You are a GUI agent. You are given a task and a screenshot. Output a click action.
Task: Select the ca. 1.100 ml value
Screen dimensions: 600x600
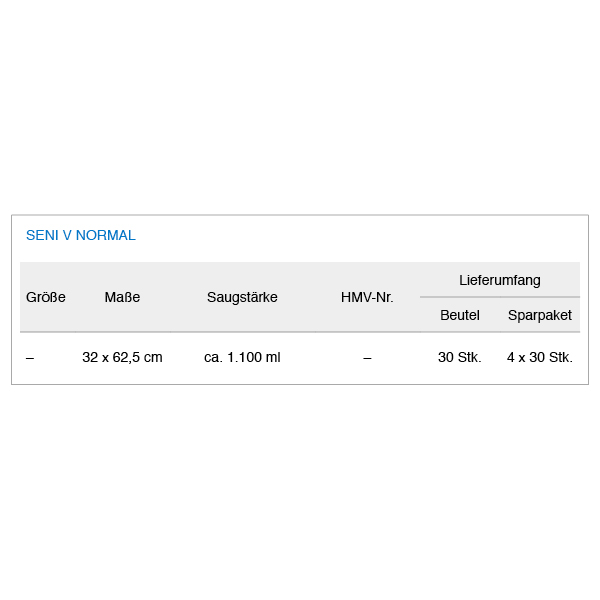click(x=242, y=357)
